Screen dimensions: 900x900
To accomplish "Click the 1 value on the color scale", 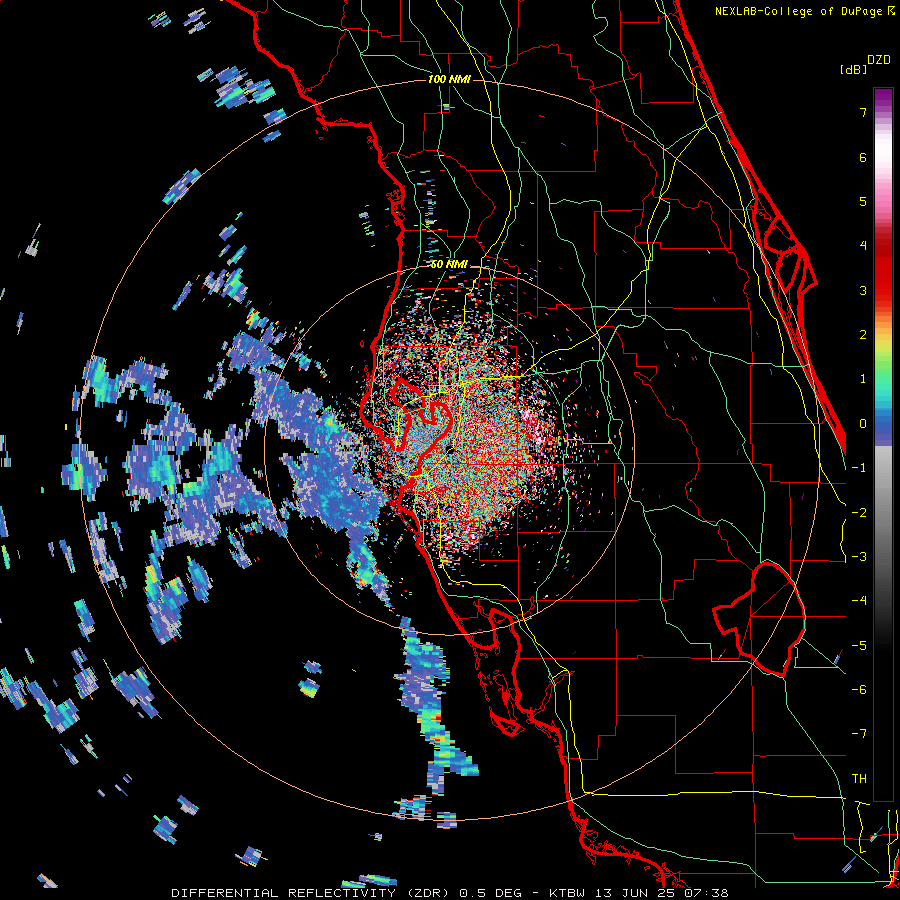I will pos(863,379).
